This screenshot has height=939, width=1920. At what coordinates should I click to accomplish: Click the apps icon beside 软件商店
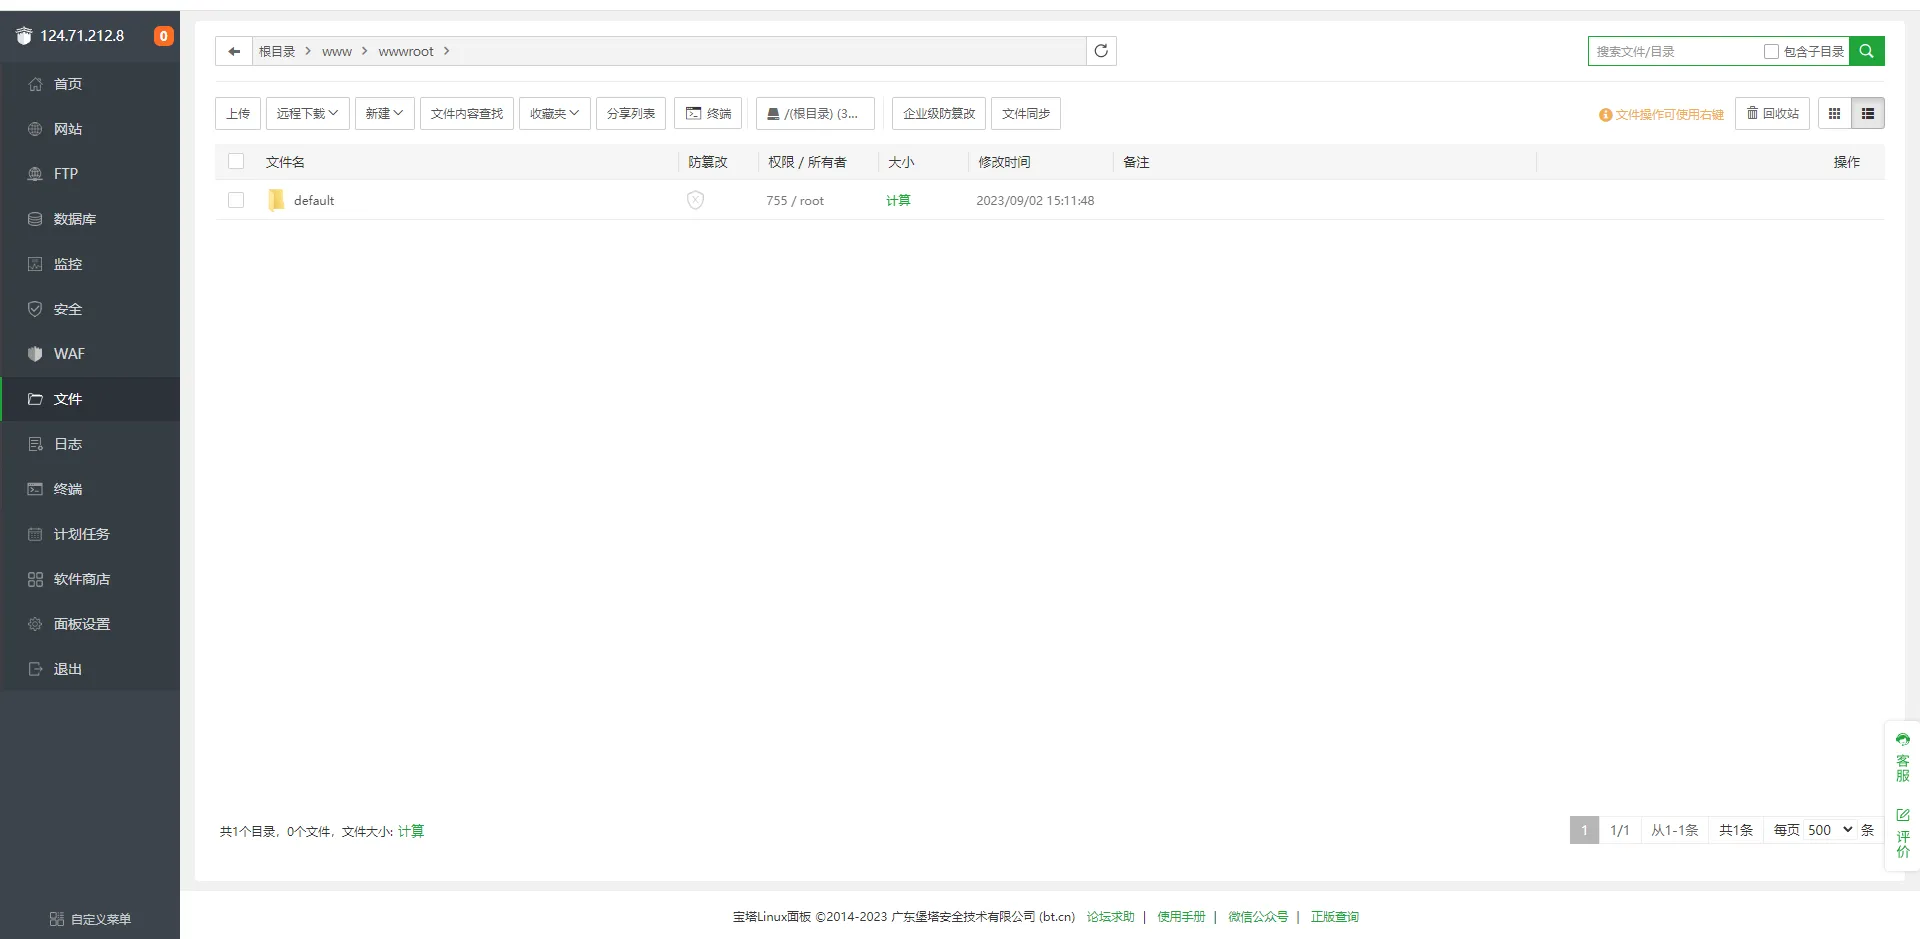click(x=35, y=579)
